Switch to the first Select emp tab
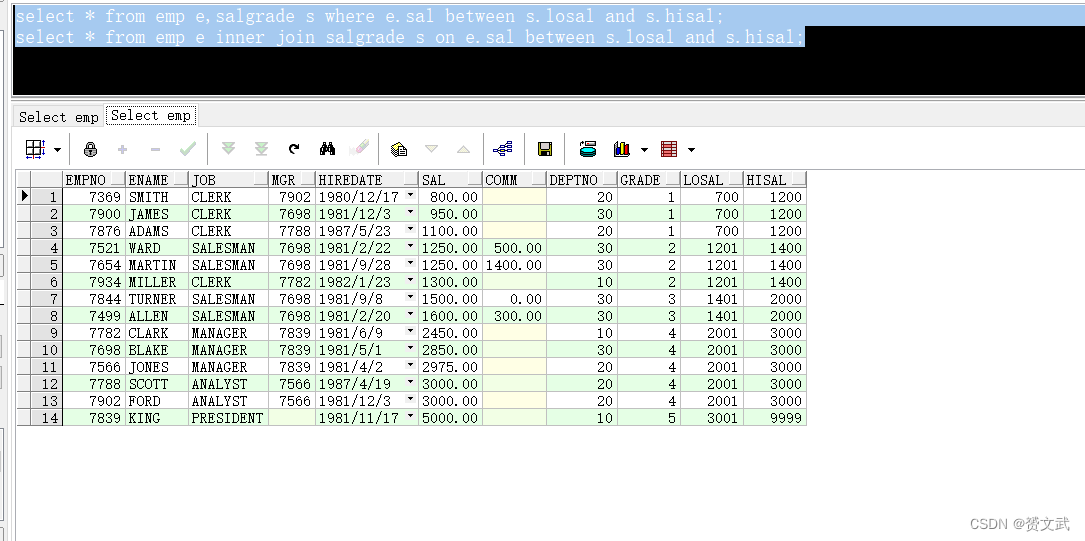 click(59, 117)
